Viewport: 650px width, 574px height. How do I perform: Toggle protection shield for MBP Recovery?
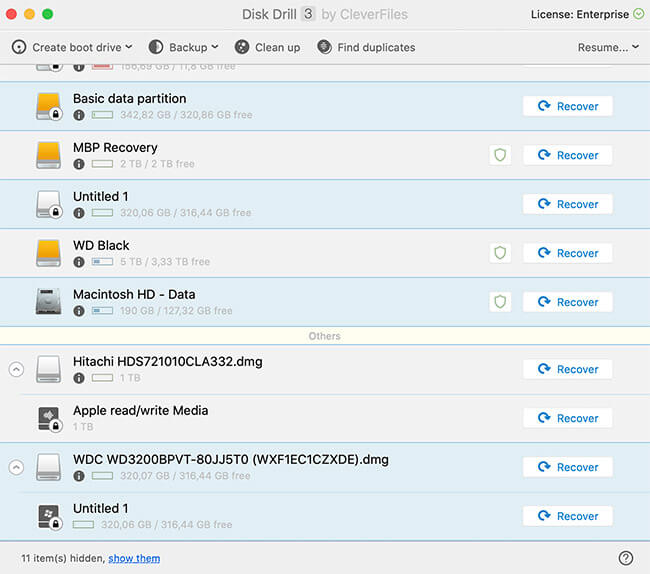pyautogui.click(x=500, y=155)
